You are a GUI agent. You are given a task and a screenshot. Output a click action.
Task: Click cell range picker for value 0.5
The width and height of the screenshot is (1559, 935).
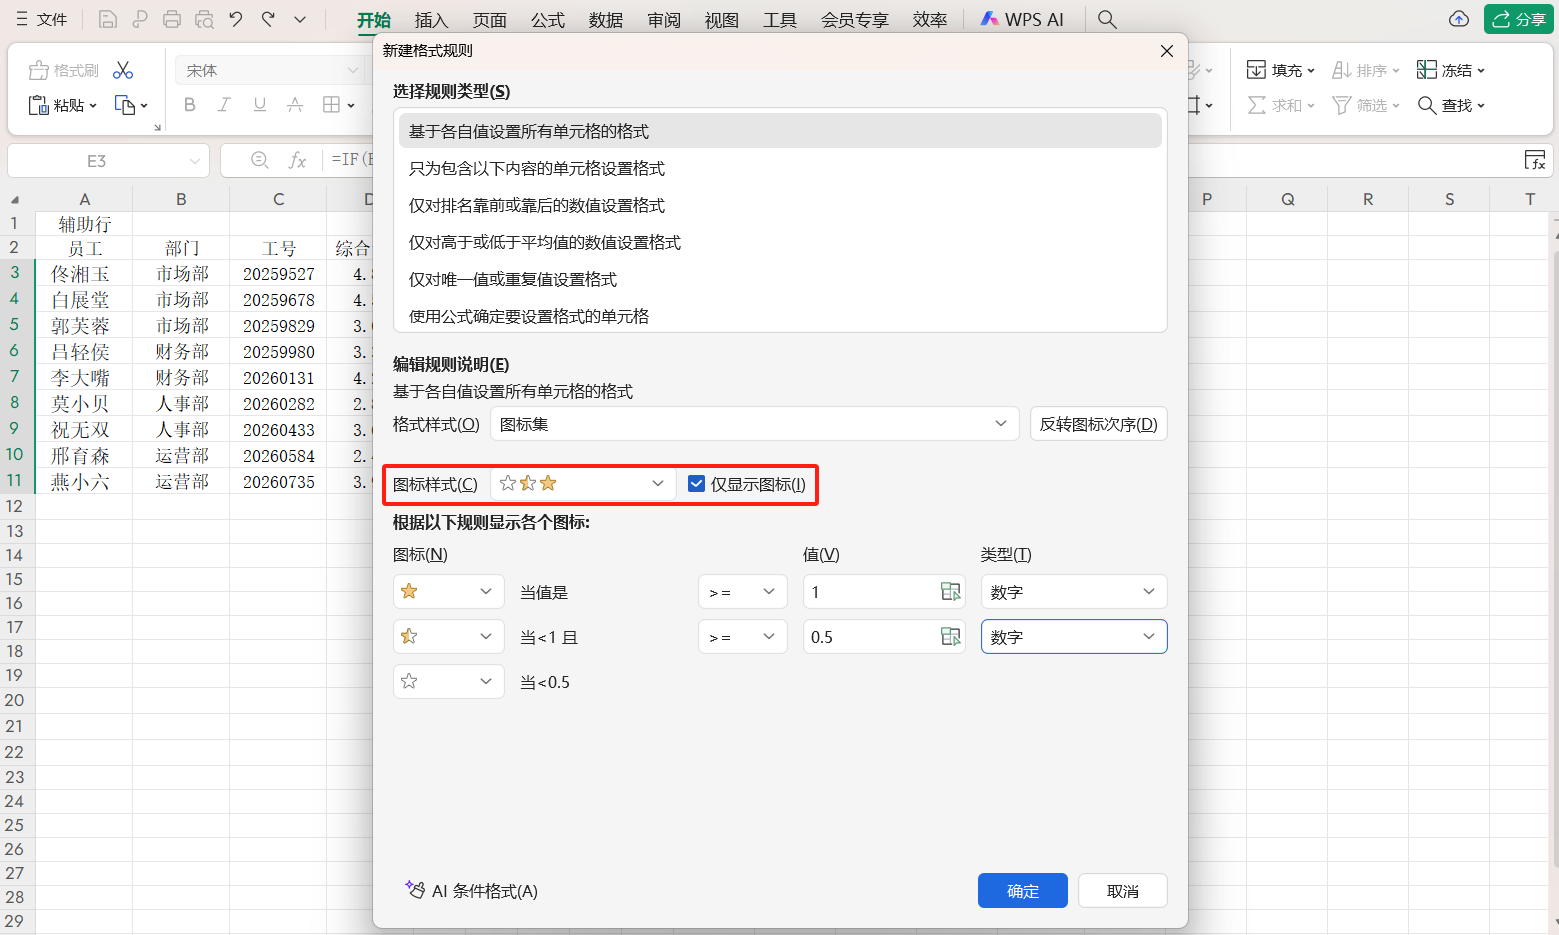pyautogui.click(x=950, y=637)
